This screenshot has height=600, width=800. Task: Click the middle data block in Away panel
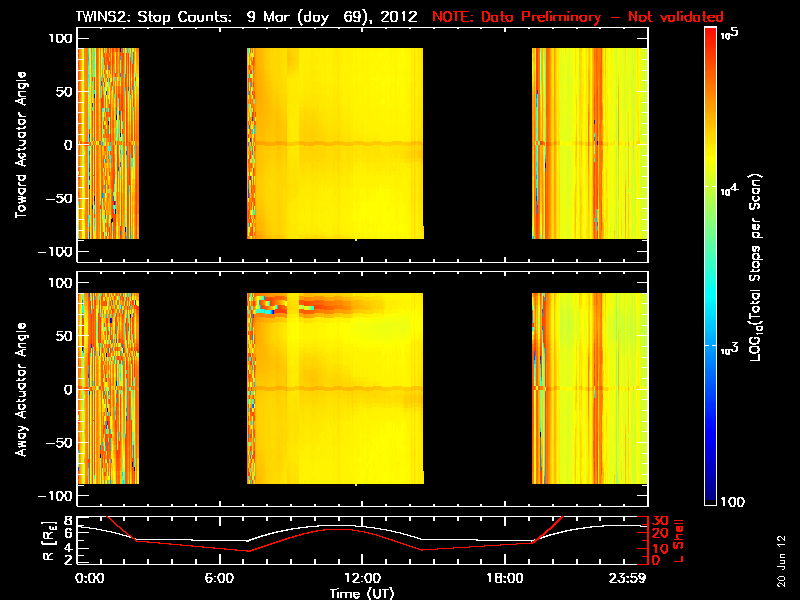tap(335, 388)
